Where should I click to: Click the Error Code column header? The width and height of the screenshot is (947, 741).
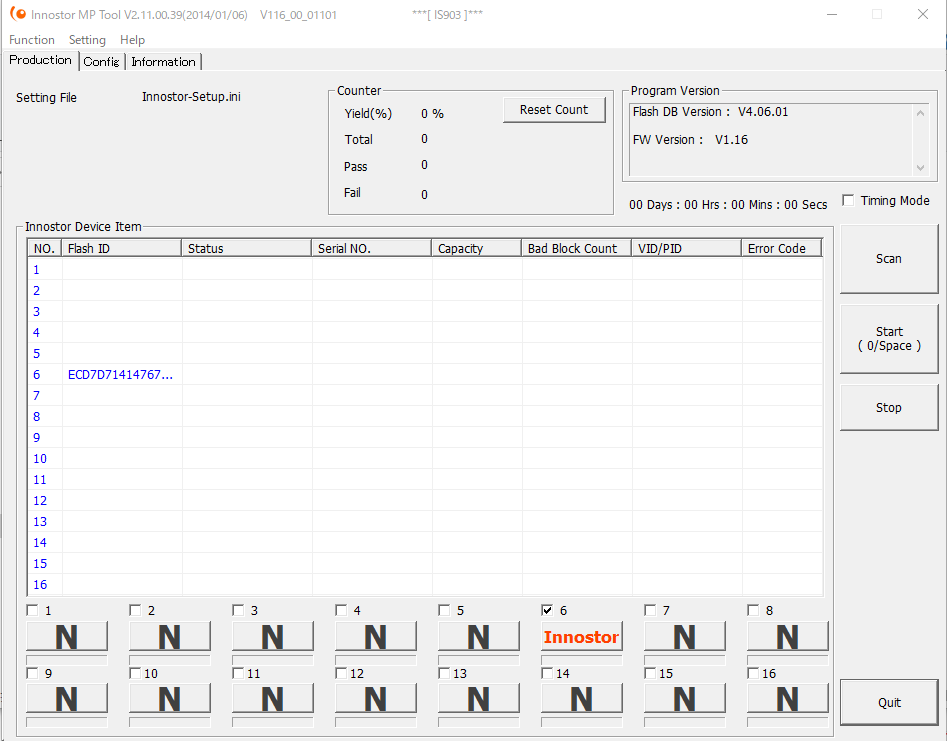click(x=782, y=248)
